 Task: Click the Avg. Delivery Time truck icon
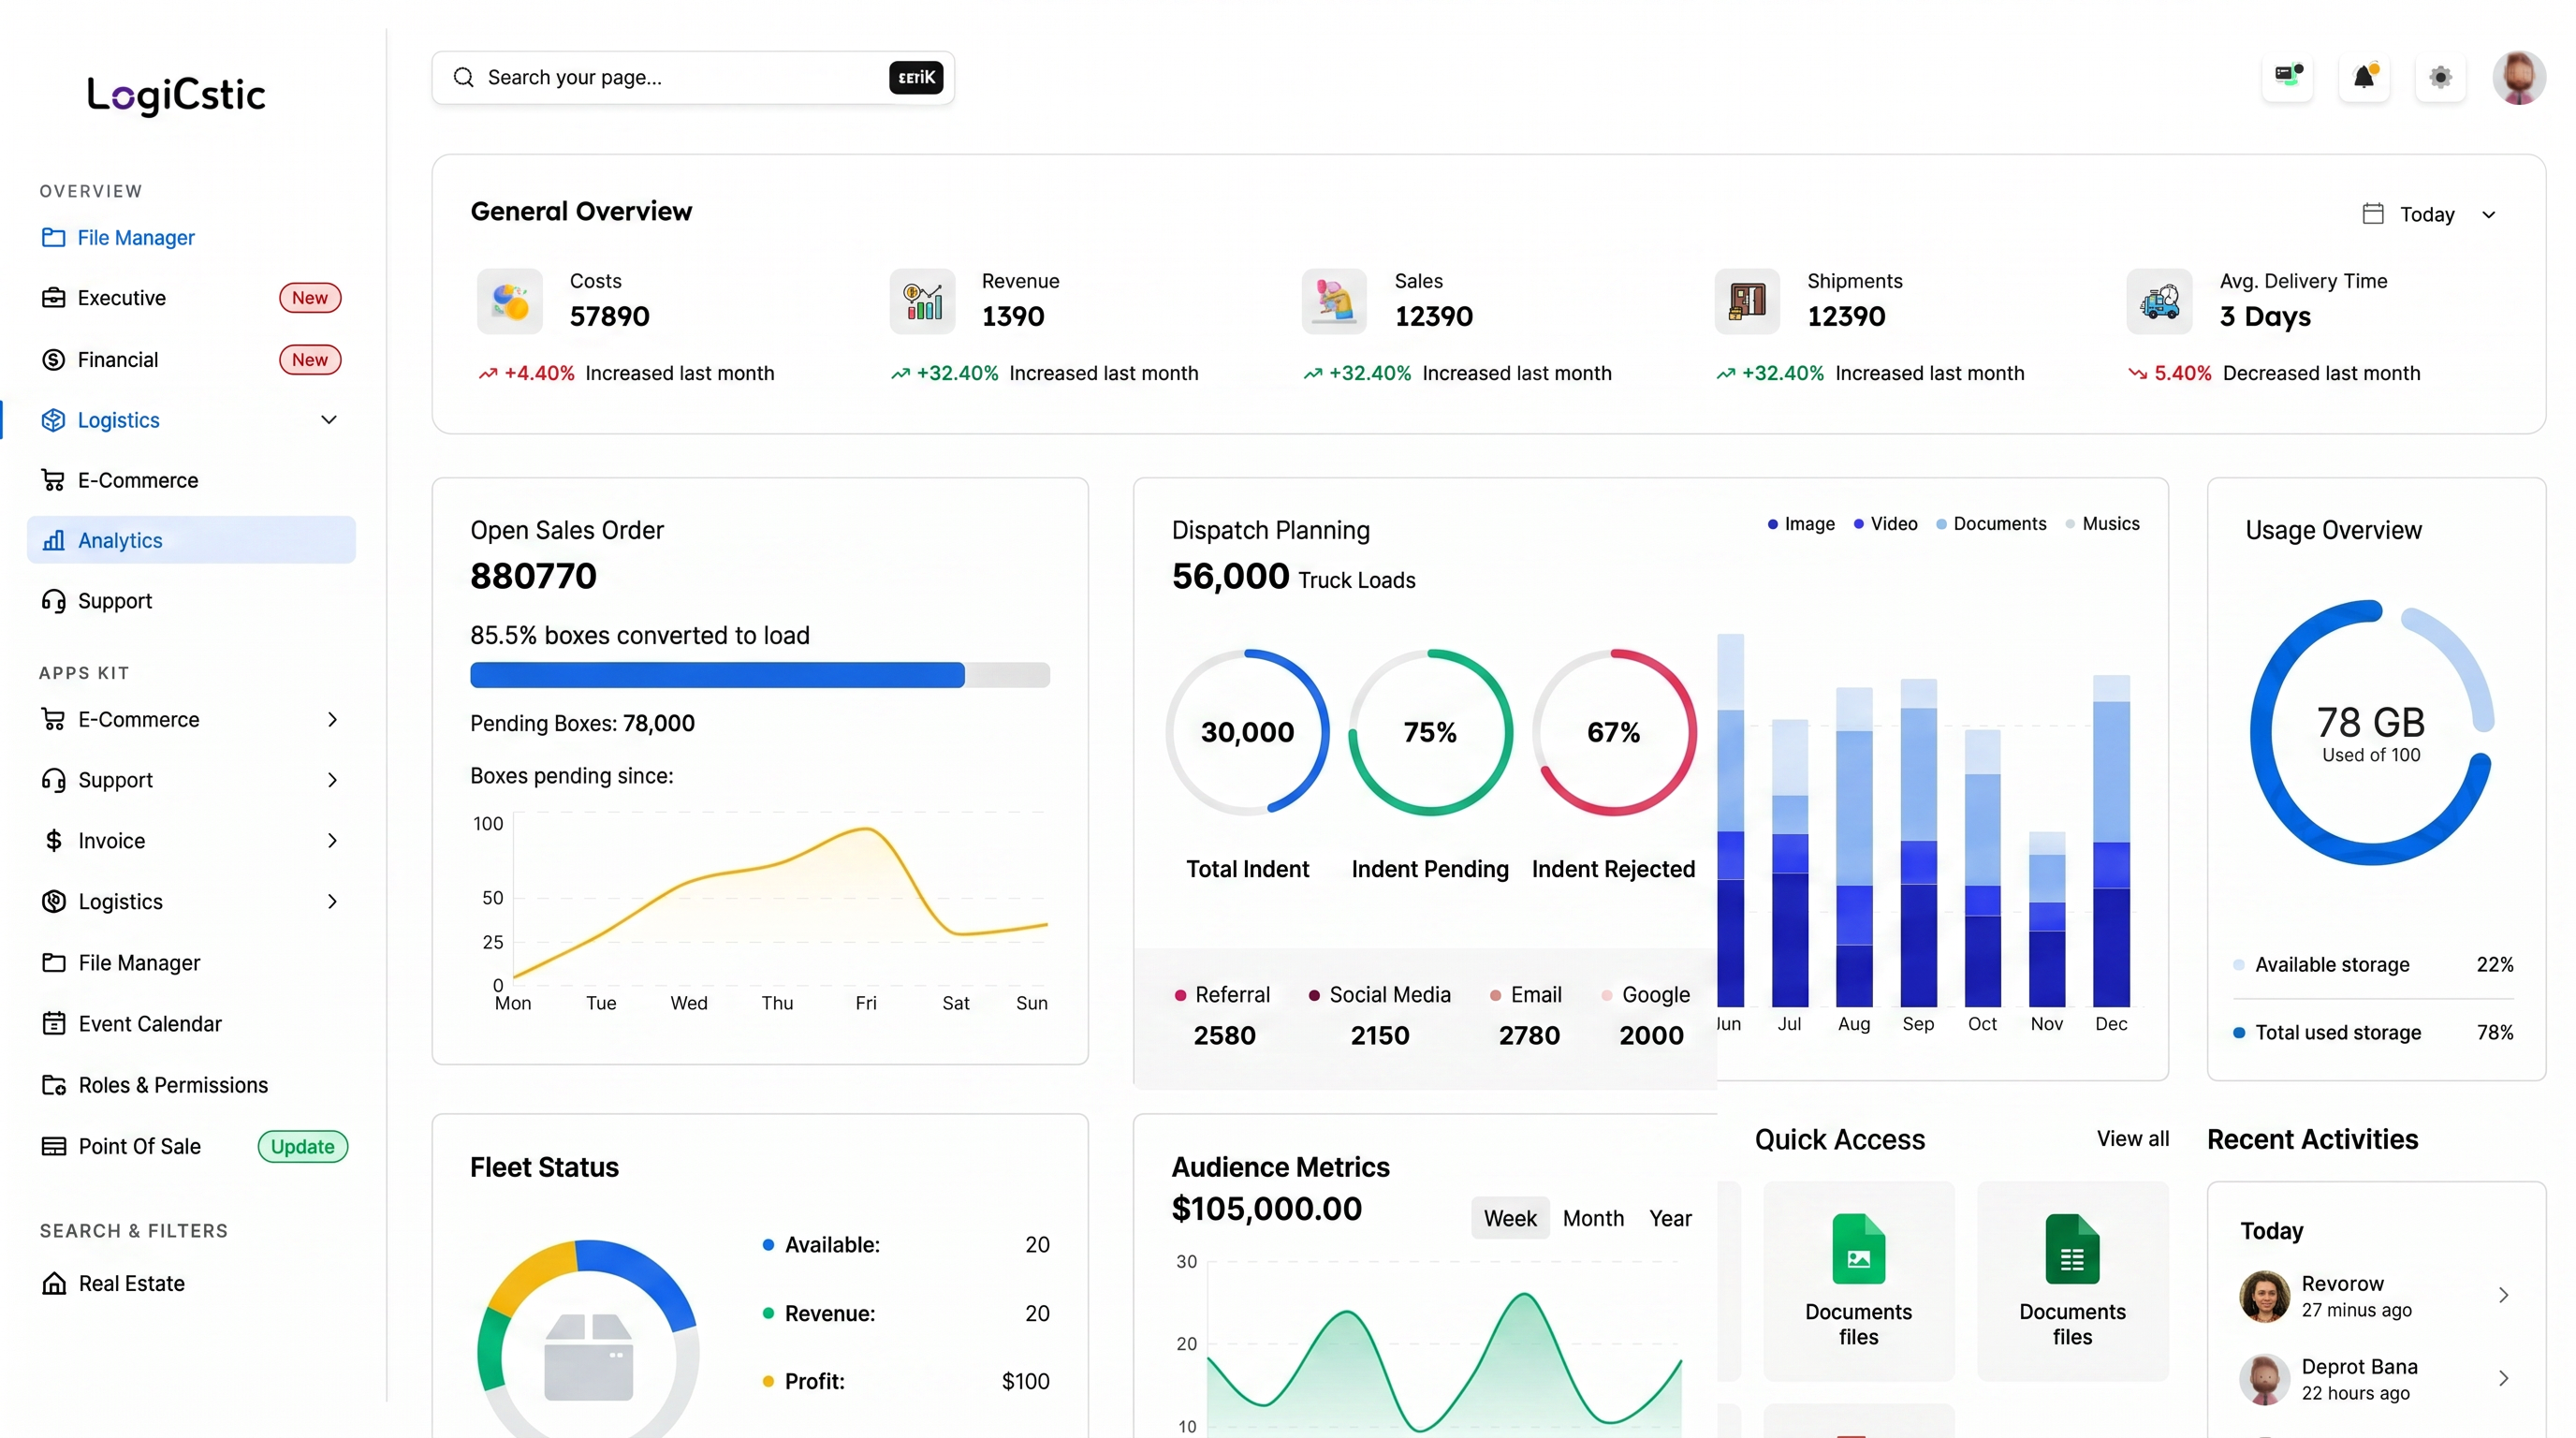tap(2159, 300)
